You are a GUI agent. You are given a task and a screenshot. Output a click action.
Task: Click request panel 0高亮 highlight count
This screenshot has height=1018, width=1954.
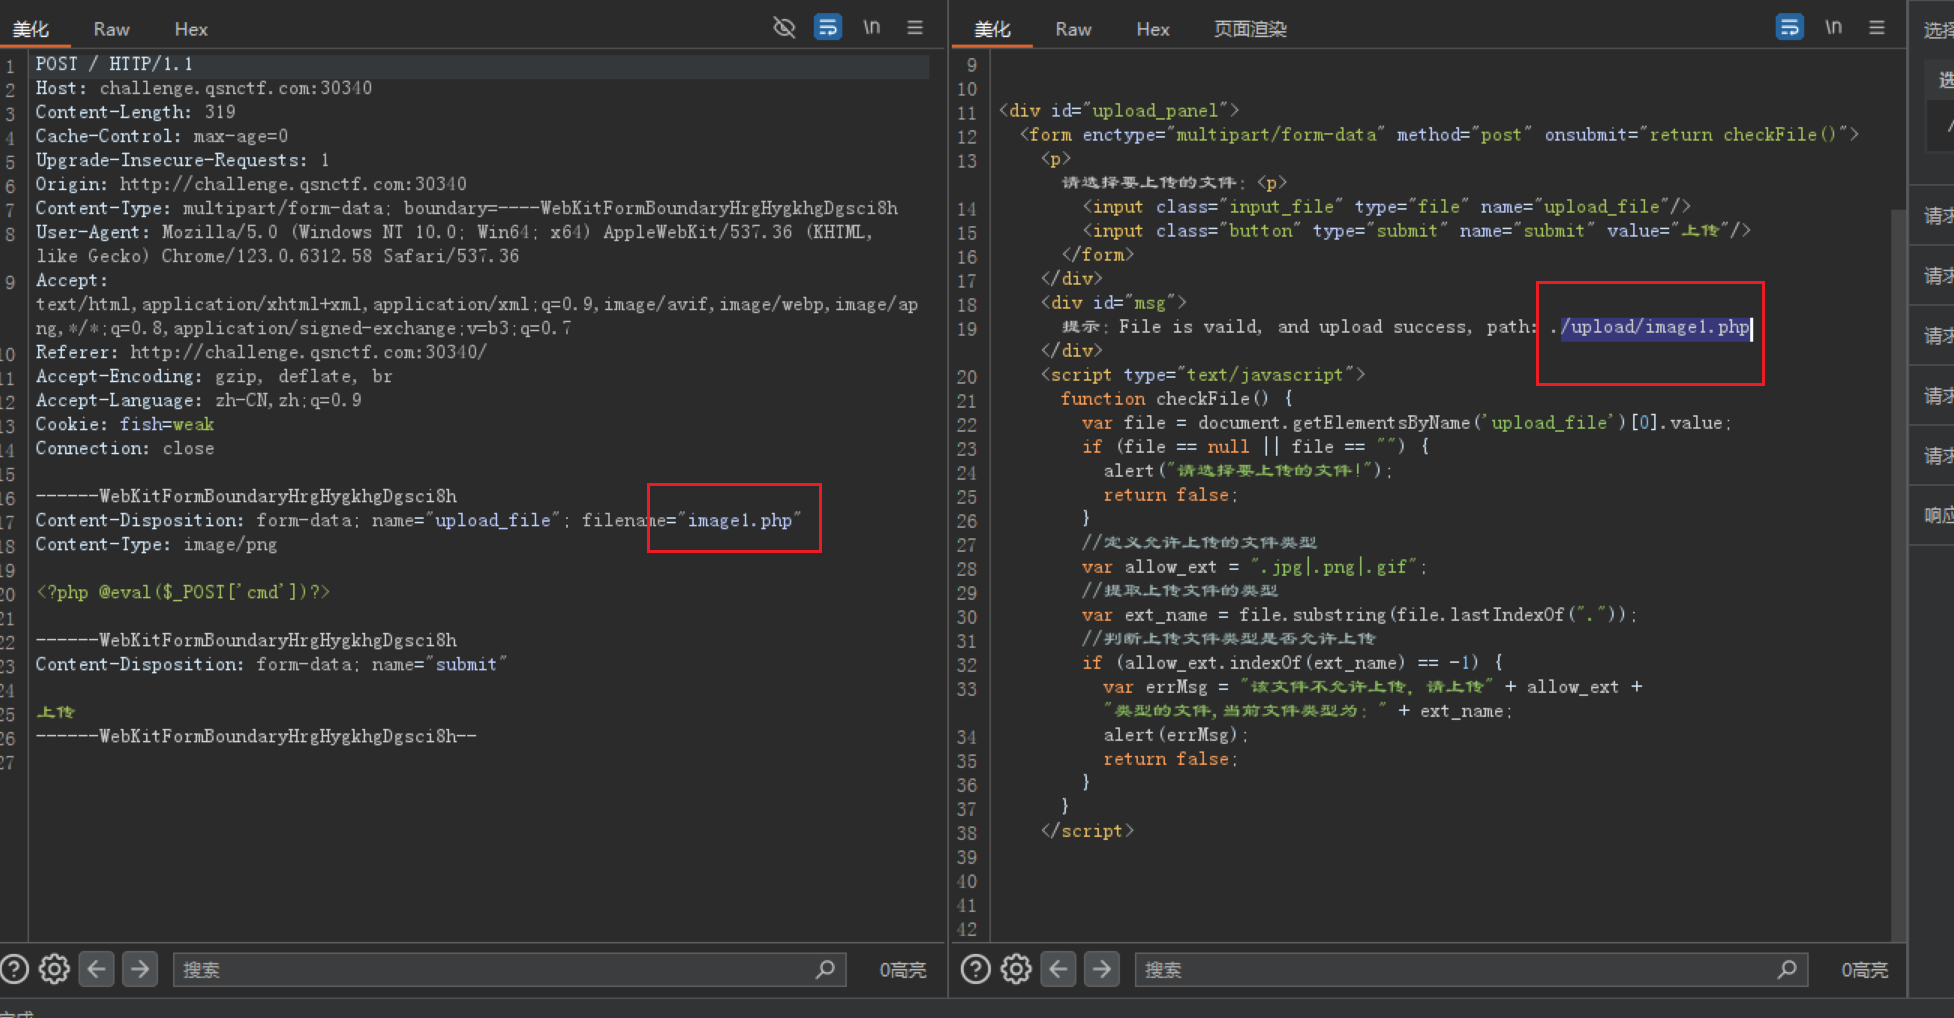[x=902, y=970]
